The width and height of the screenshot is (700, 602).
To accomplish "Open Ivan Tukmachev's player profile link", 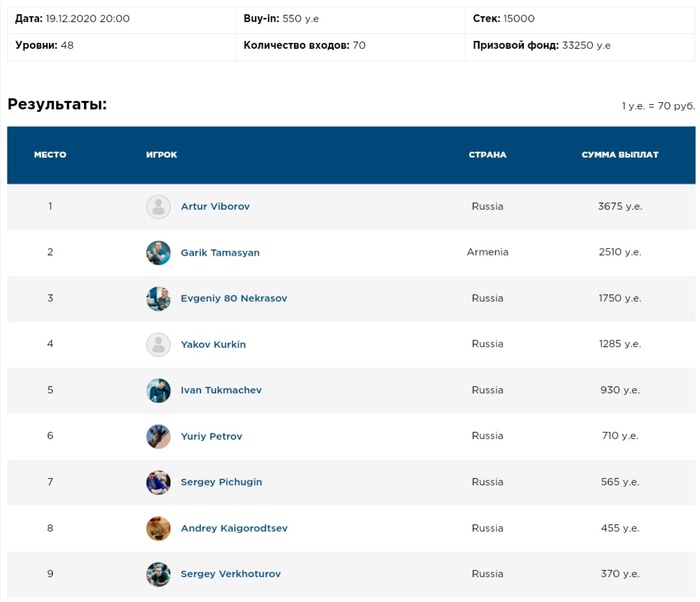I will pos(221,390).
